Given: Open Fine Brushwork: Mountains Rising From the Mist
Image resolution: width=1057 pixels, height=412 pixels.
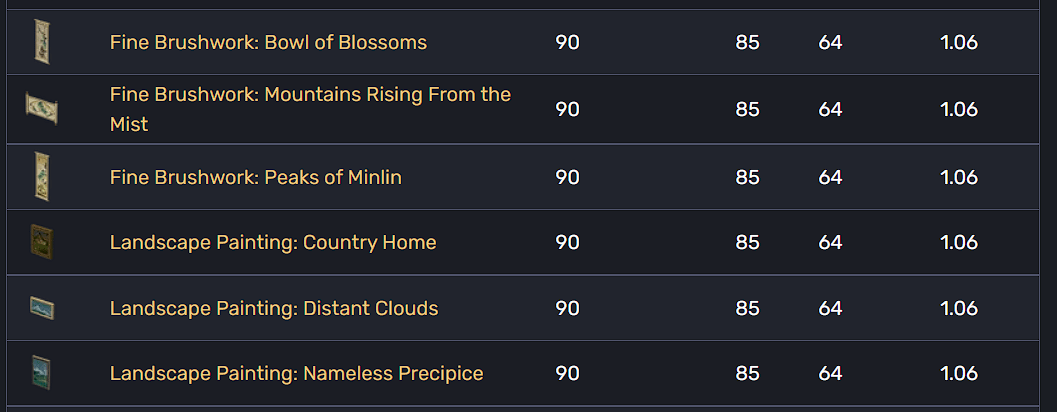Looking at the screenshot, I should point(310,95).
